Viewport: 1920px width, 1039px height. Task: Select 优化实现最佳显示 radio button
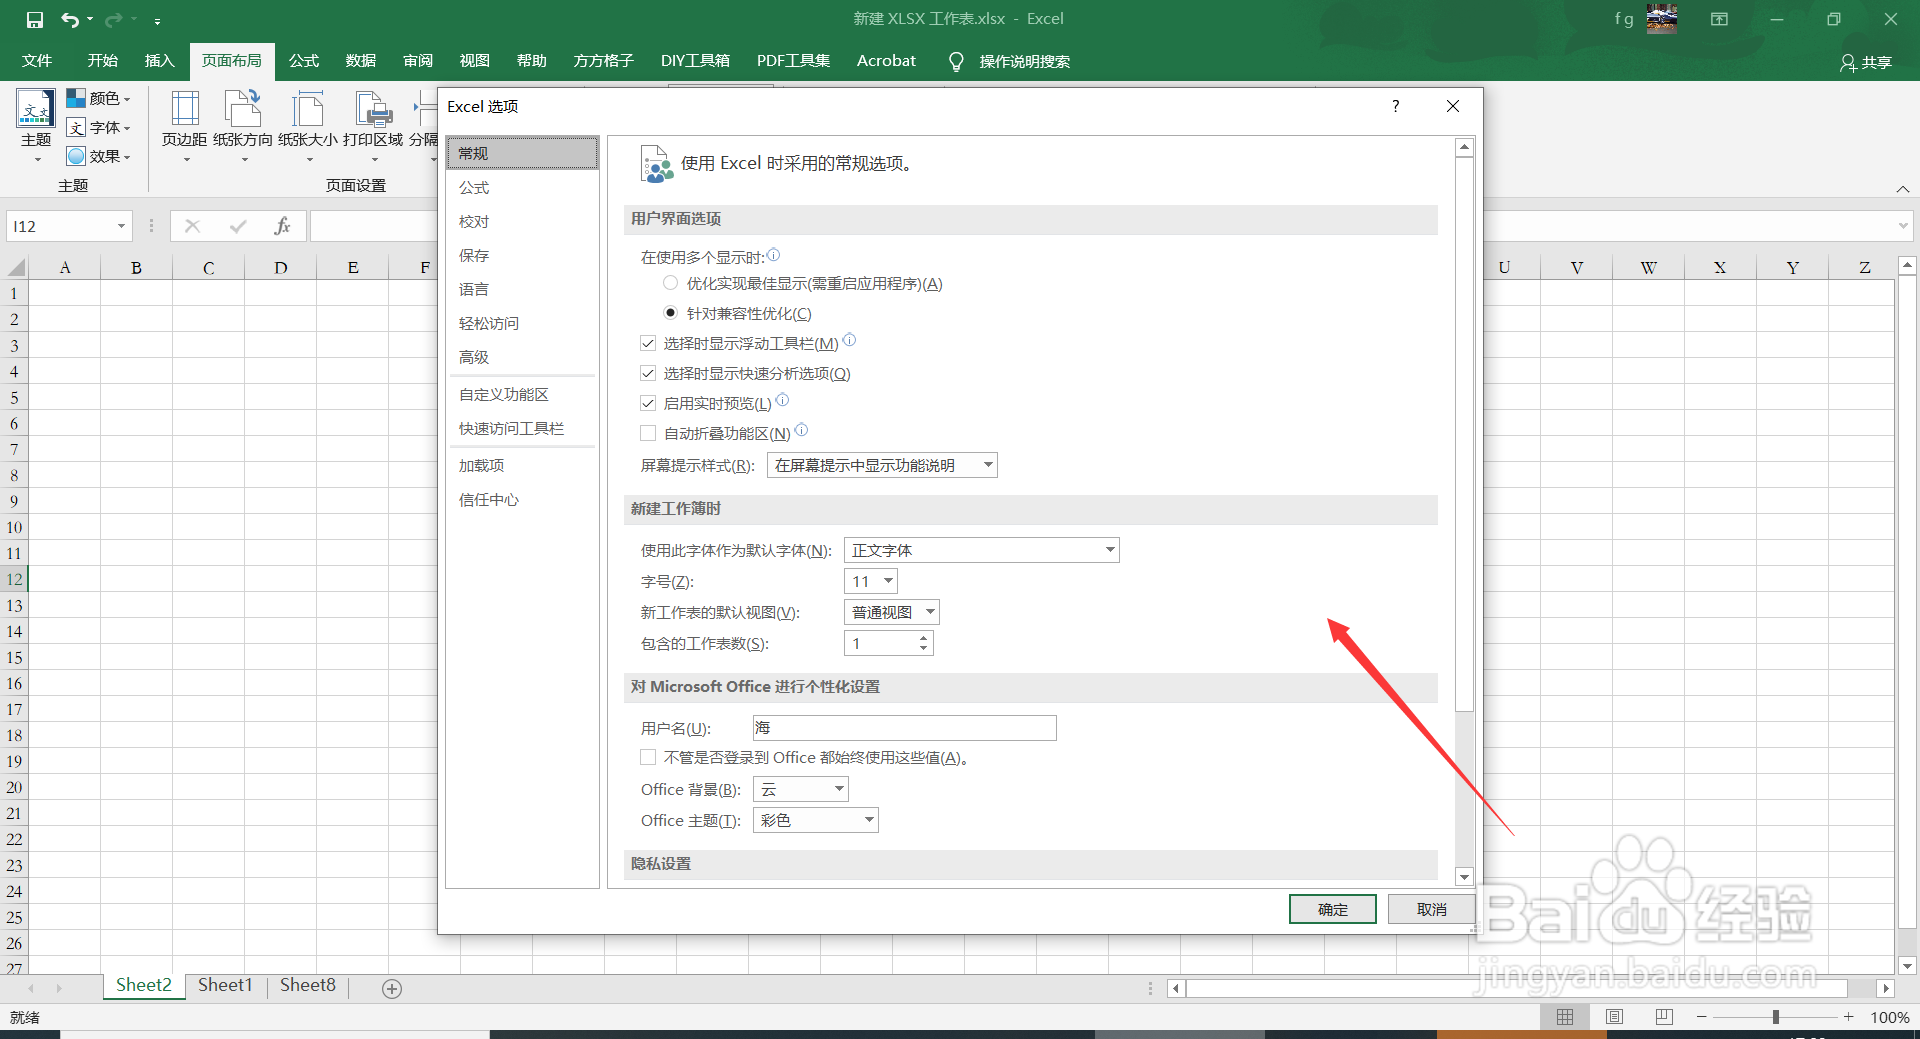pyautogui.click(x=670, y=283)
